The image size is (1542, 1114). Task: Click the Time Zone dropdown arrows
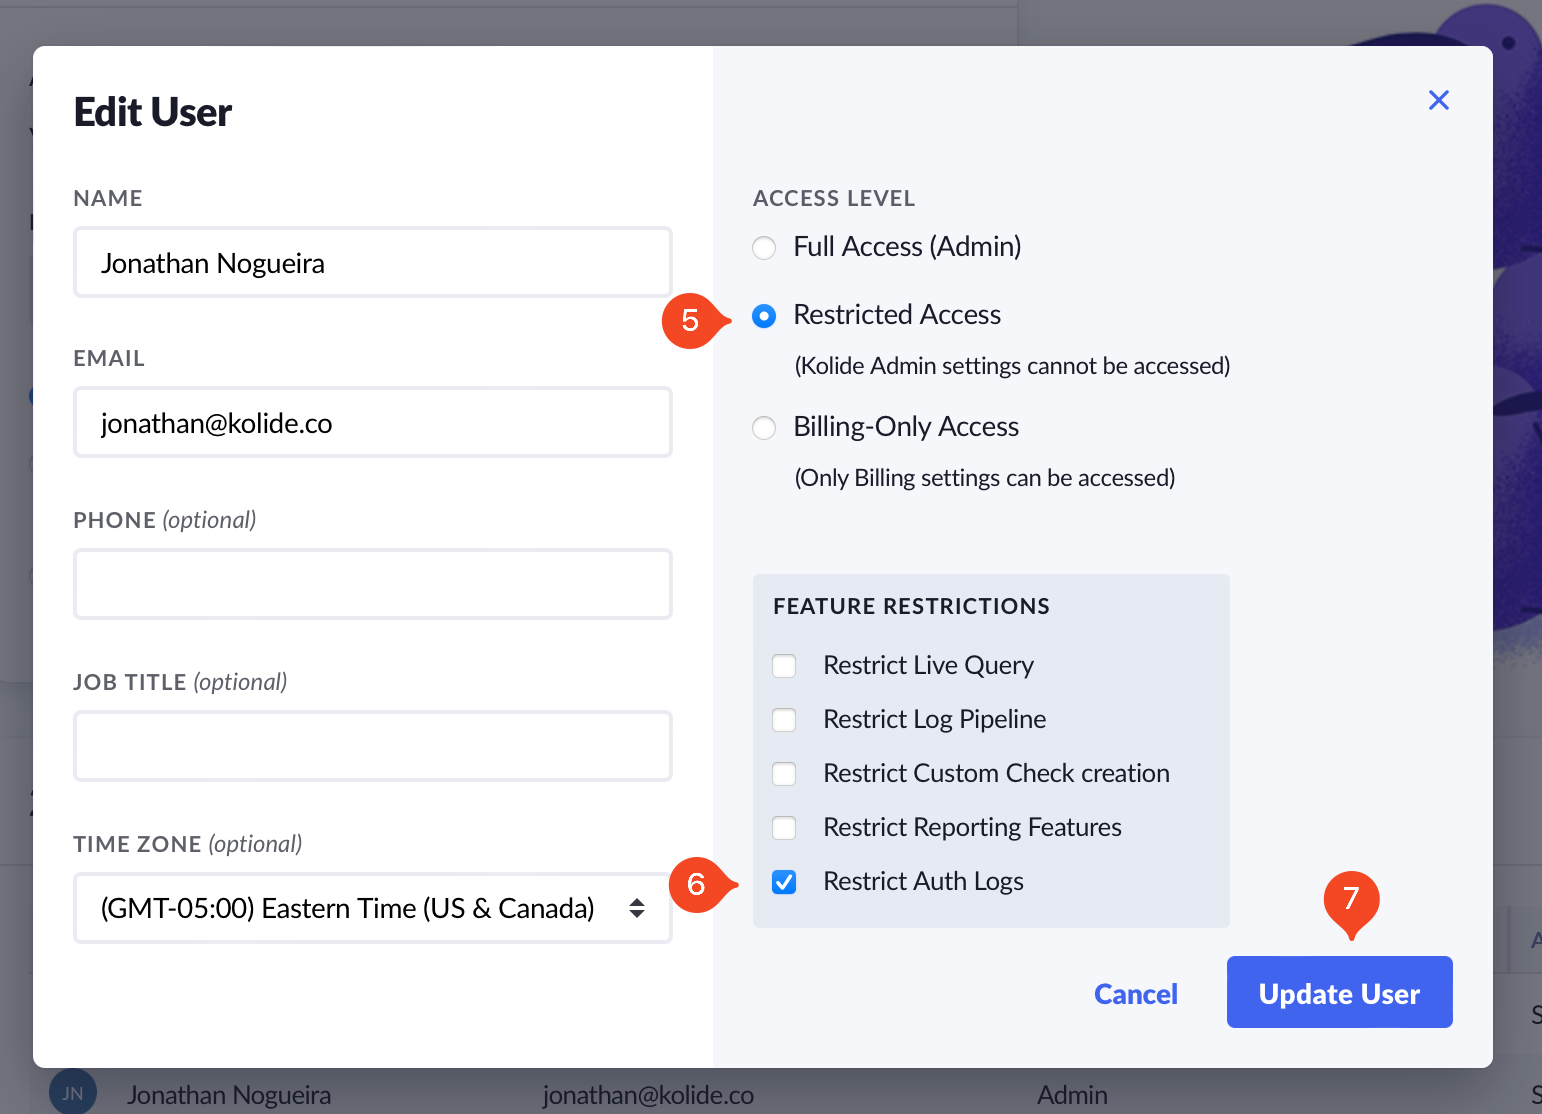[637, 908]
